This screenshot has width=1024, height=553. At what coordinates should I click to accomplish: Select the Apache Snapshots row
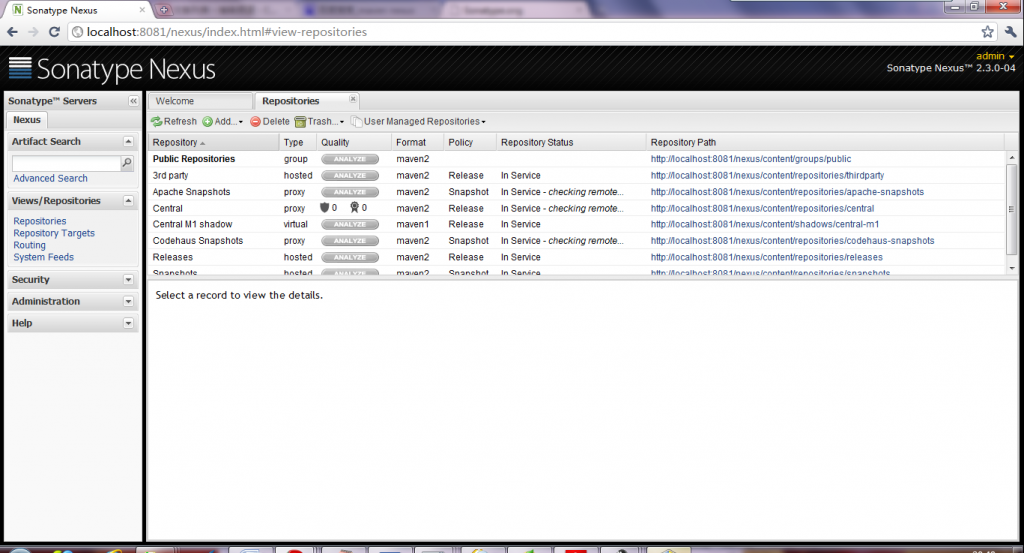(x=577, y=192)
